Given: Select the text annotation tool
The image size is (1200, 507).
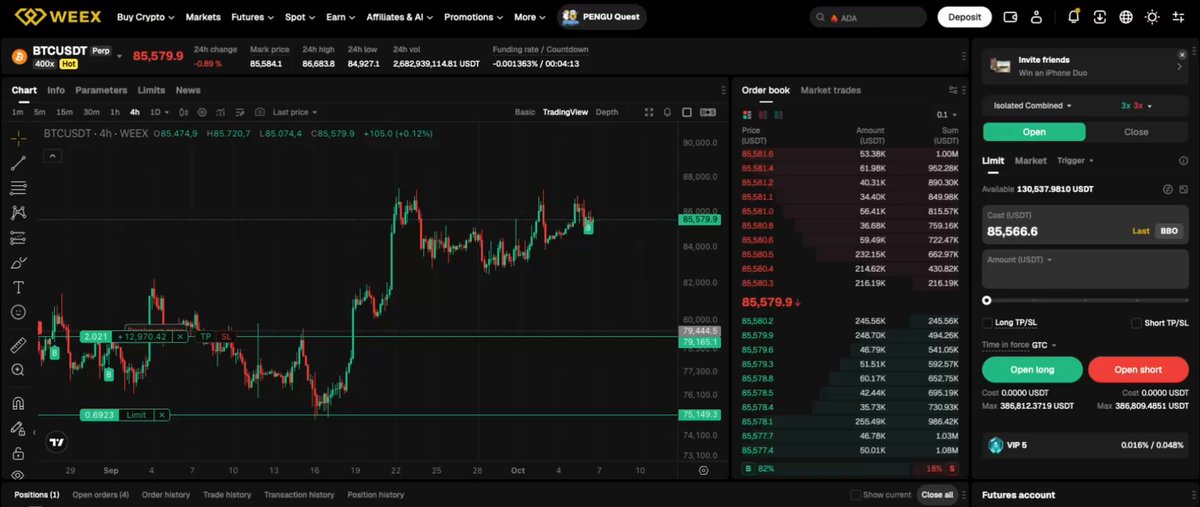Looking at the screenshot, I should 18,287.
